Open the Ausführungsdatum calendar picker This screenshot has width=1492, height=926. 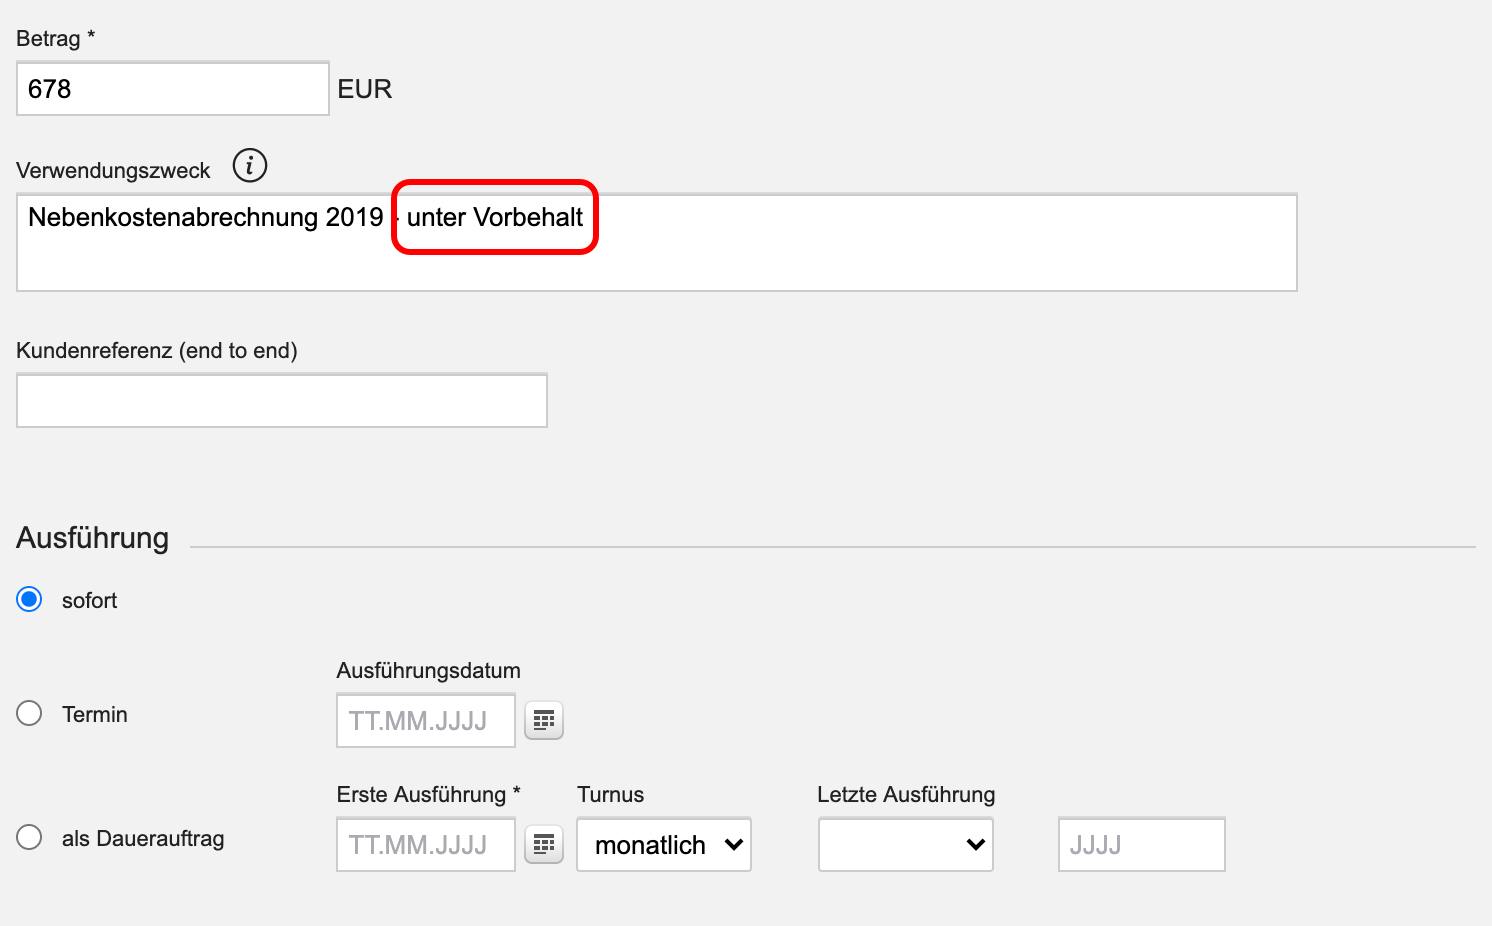click(544, 720)
